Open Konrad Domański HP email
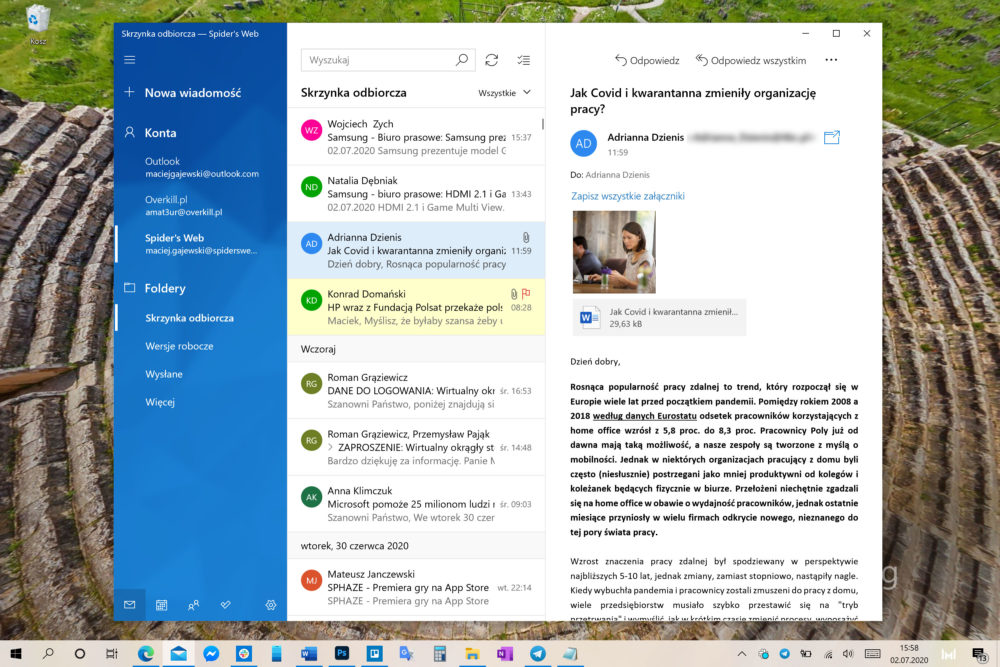1000x667 pixels. pyautogui.click(x=416, y=307)
